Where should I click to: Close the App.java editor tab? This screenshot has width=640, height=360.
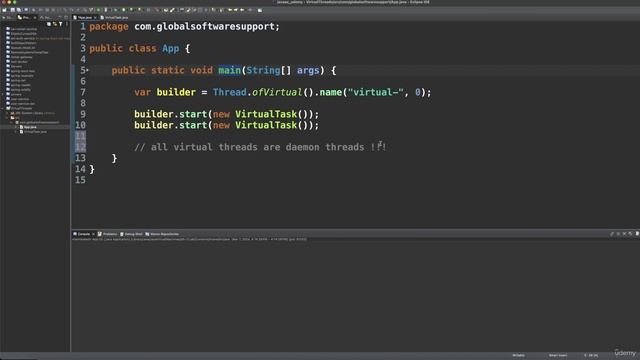tap(95, 18)
